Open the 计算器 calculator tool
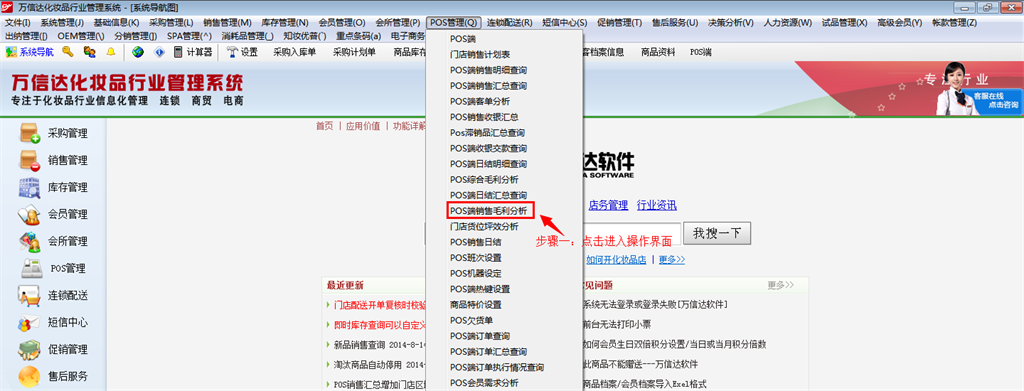 [x=191, y=52]
